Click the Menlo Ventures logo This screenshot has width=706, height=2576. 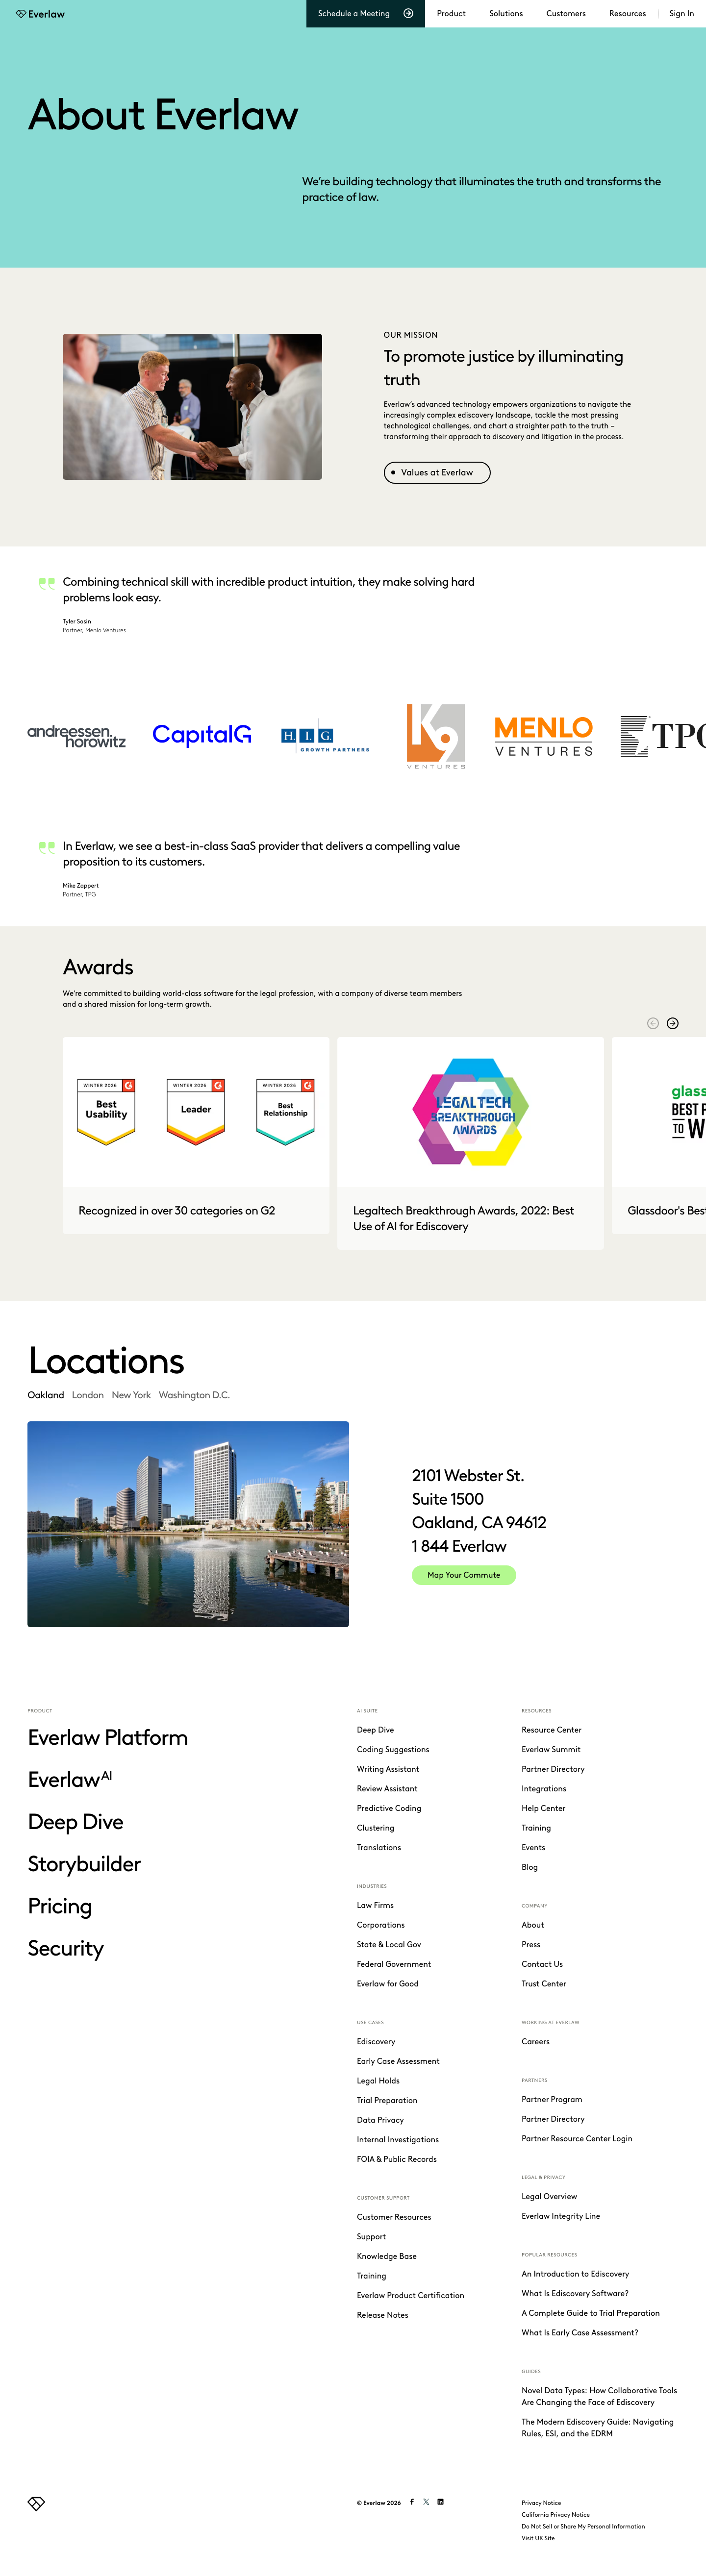point(544,736)
